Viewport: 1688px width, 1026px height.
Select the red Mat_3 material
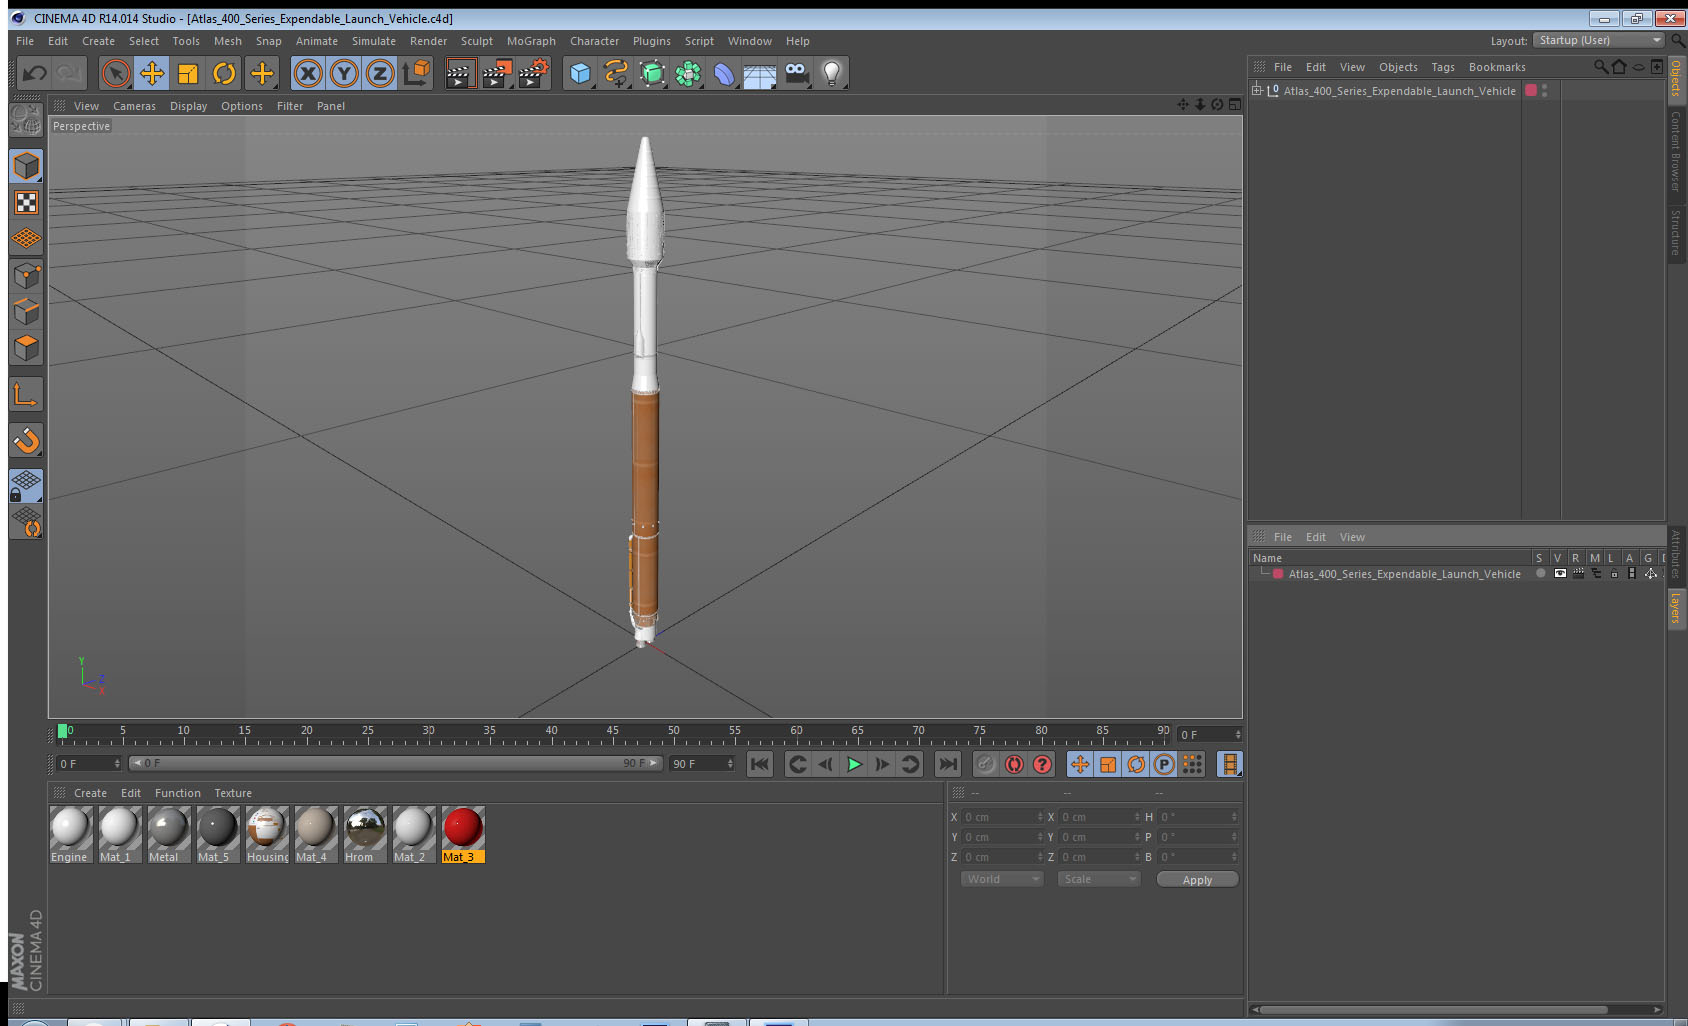pos(463,834)
